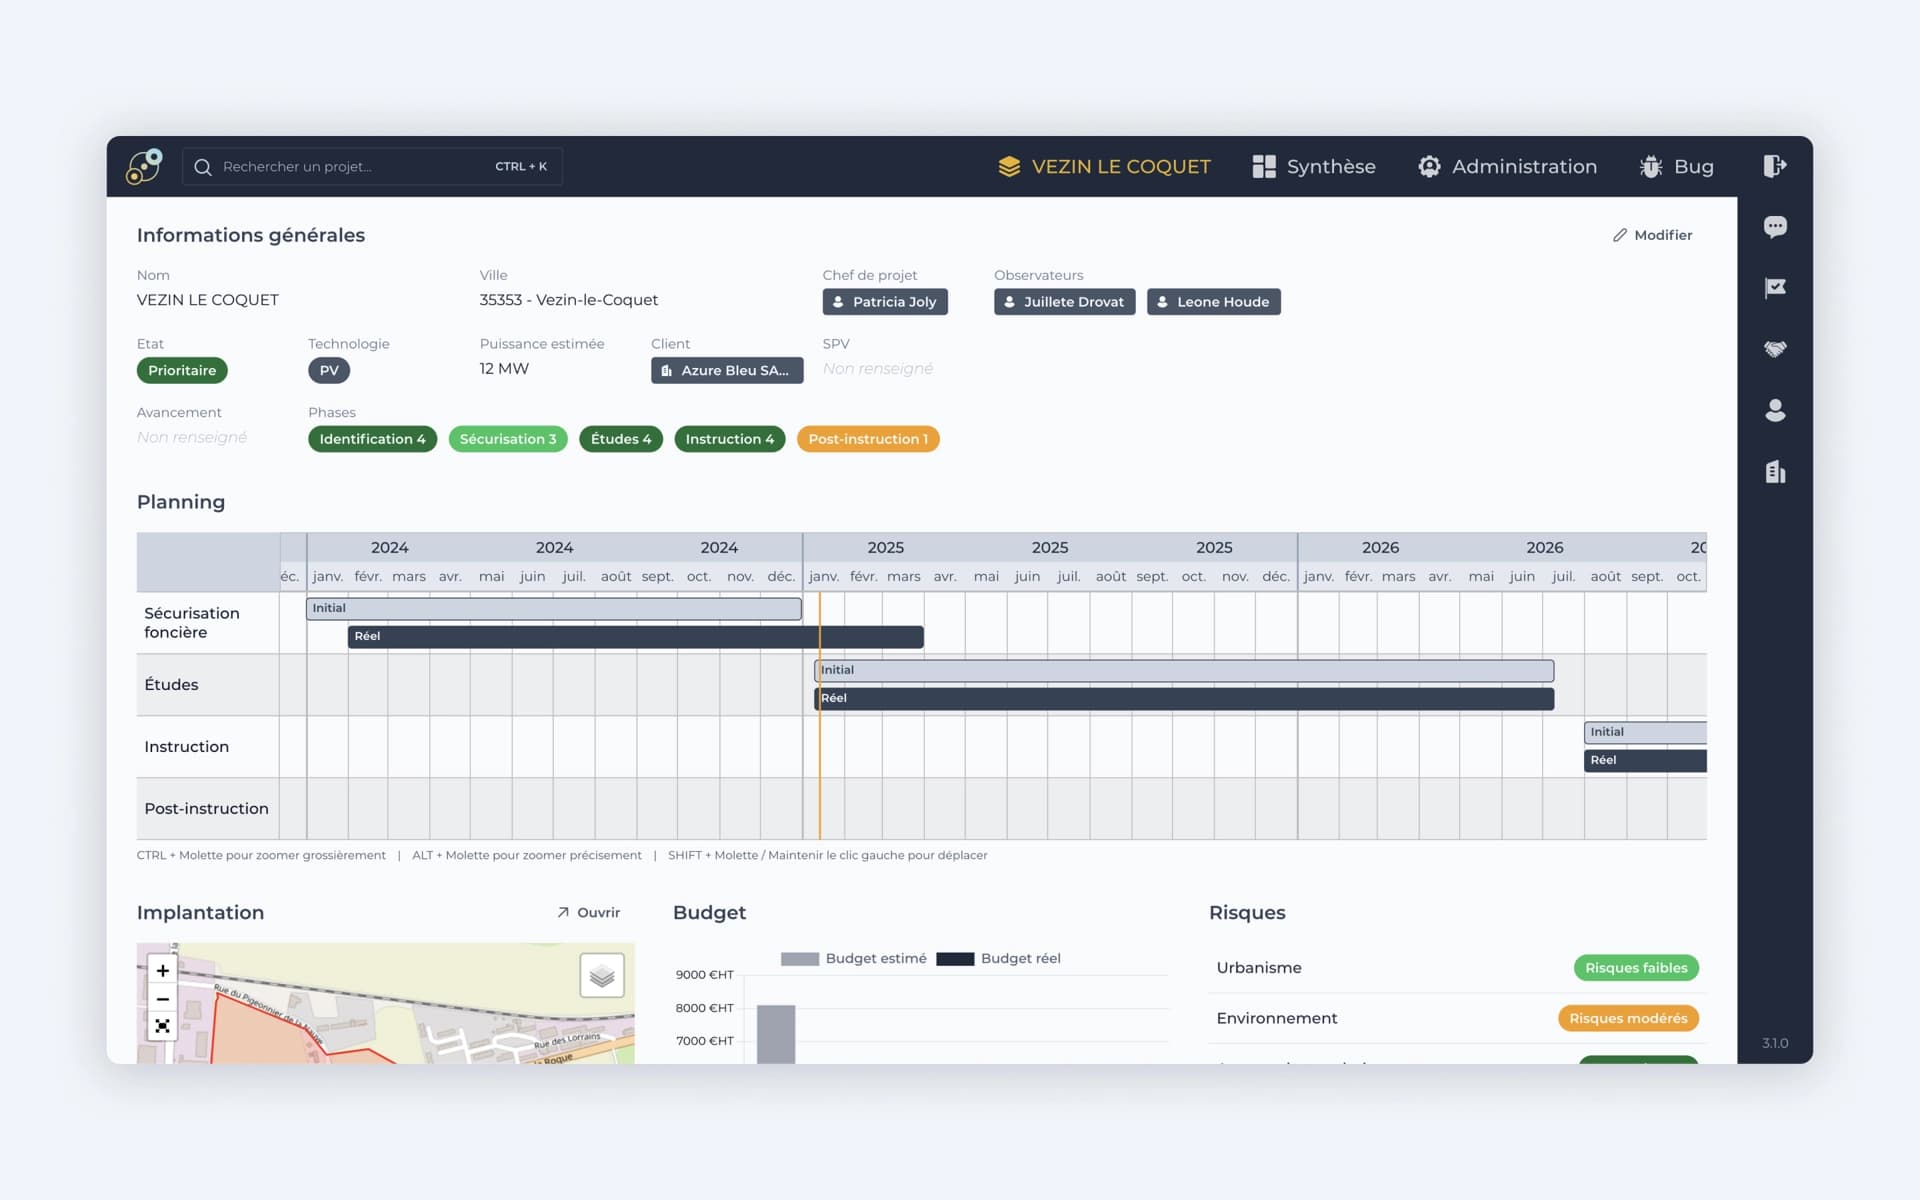Open the flag chart icon in sidebar
This screenshot has height=1200, width=1920.
[1775, 288]
